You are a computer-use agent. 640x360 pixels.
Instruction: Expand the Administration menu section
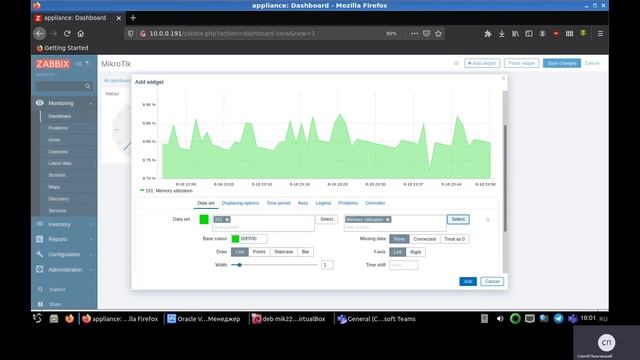tap(91, 269)
